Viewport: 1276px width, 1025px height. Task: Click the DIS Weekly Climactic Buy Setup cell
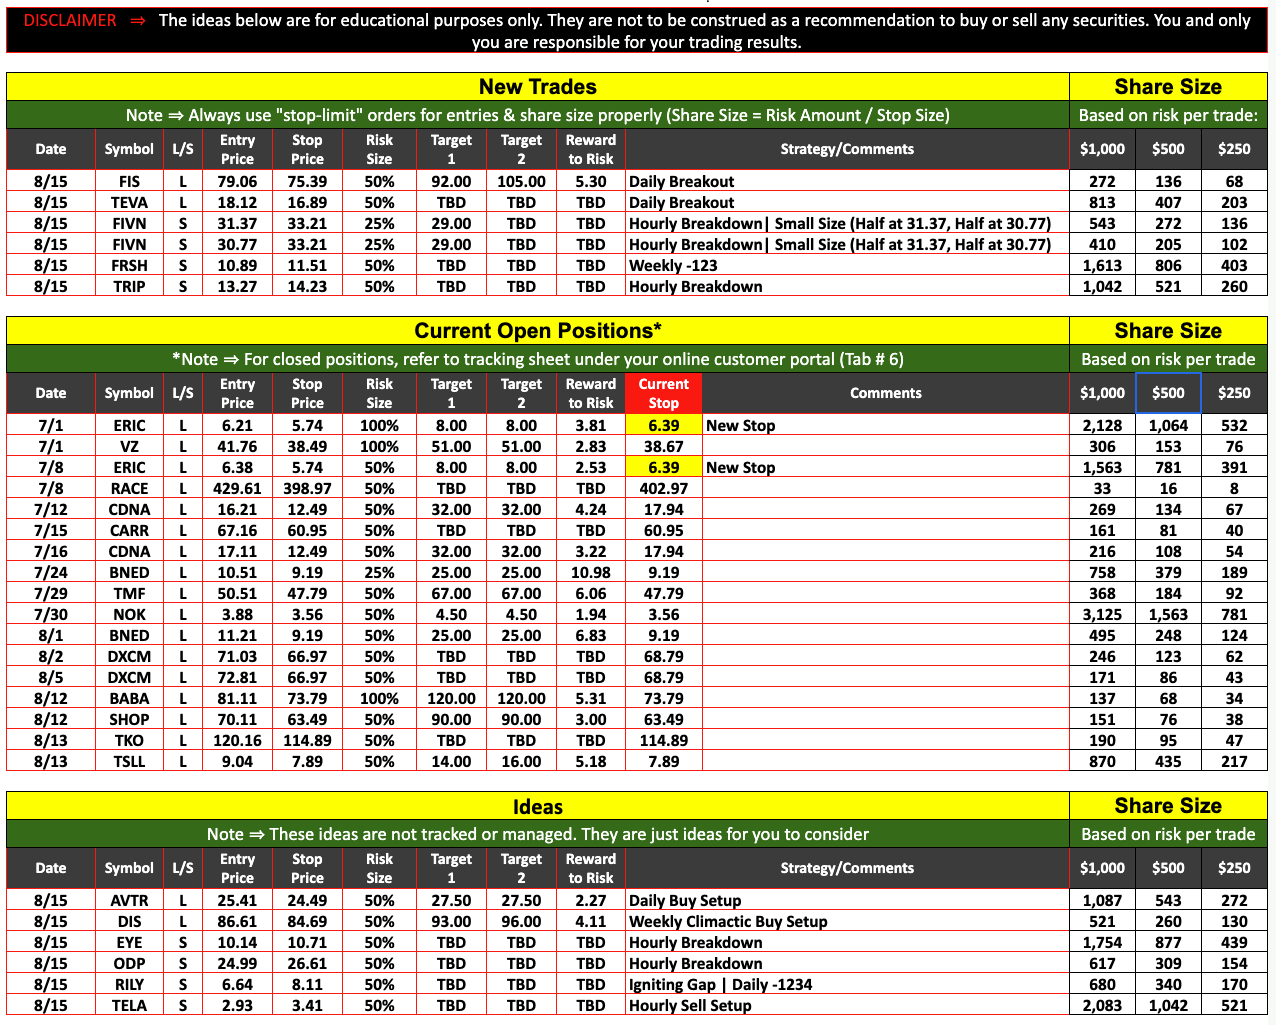tap(728, 921)
